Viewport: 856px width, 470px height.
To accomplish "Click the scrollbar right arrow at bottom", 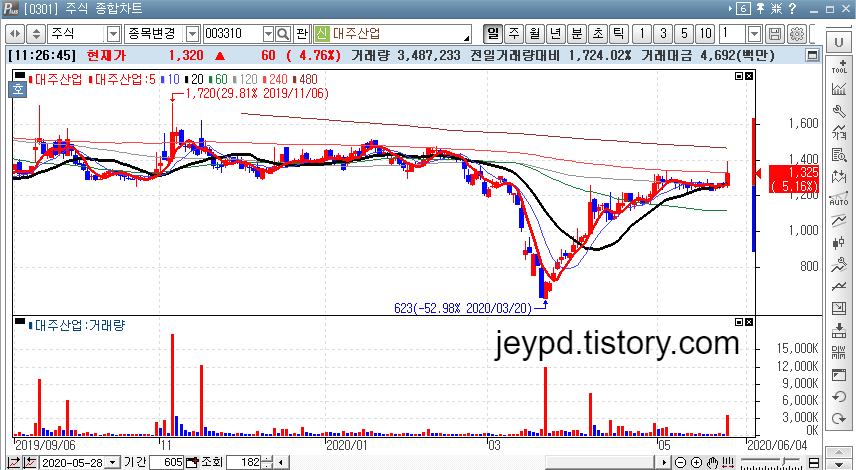I will point(664,463).
